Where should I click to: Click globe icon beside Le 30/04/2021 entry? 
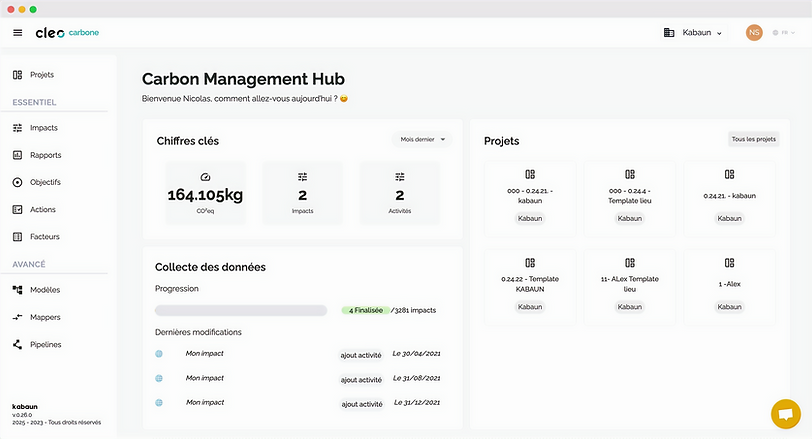(159, 354)
